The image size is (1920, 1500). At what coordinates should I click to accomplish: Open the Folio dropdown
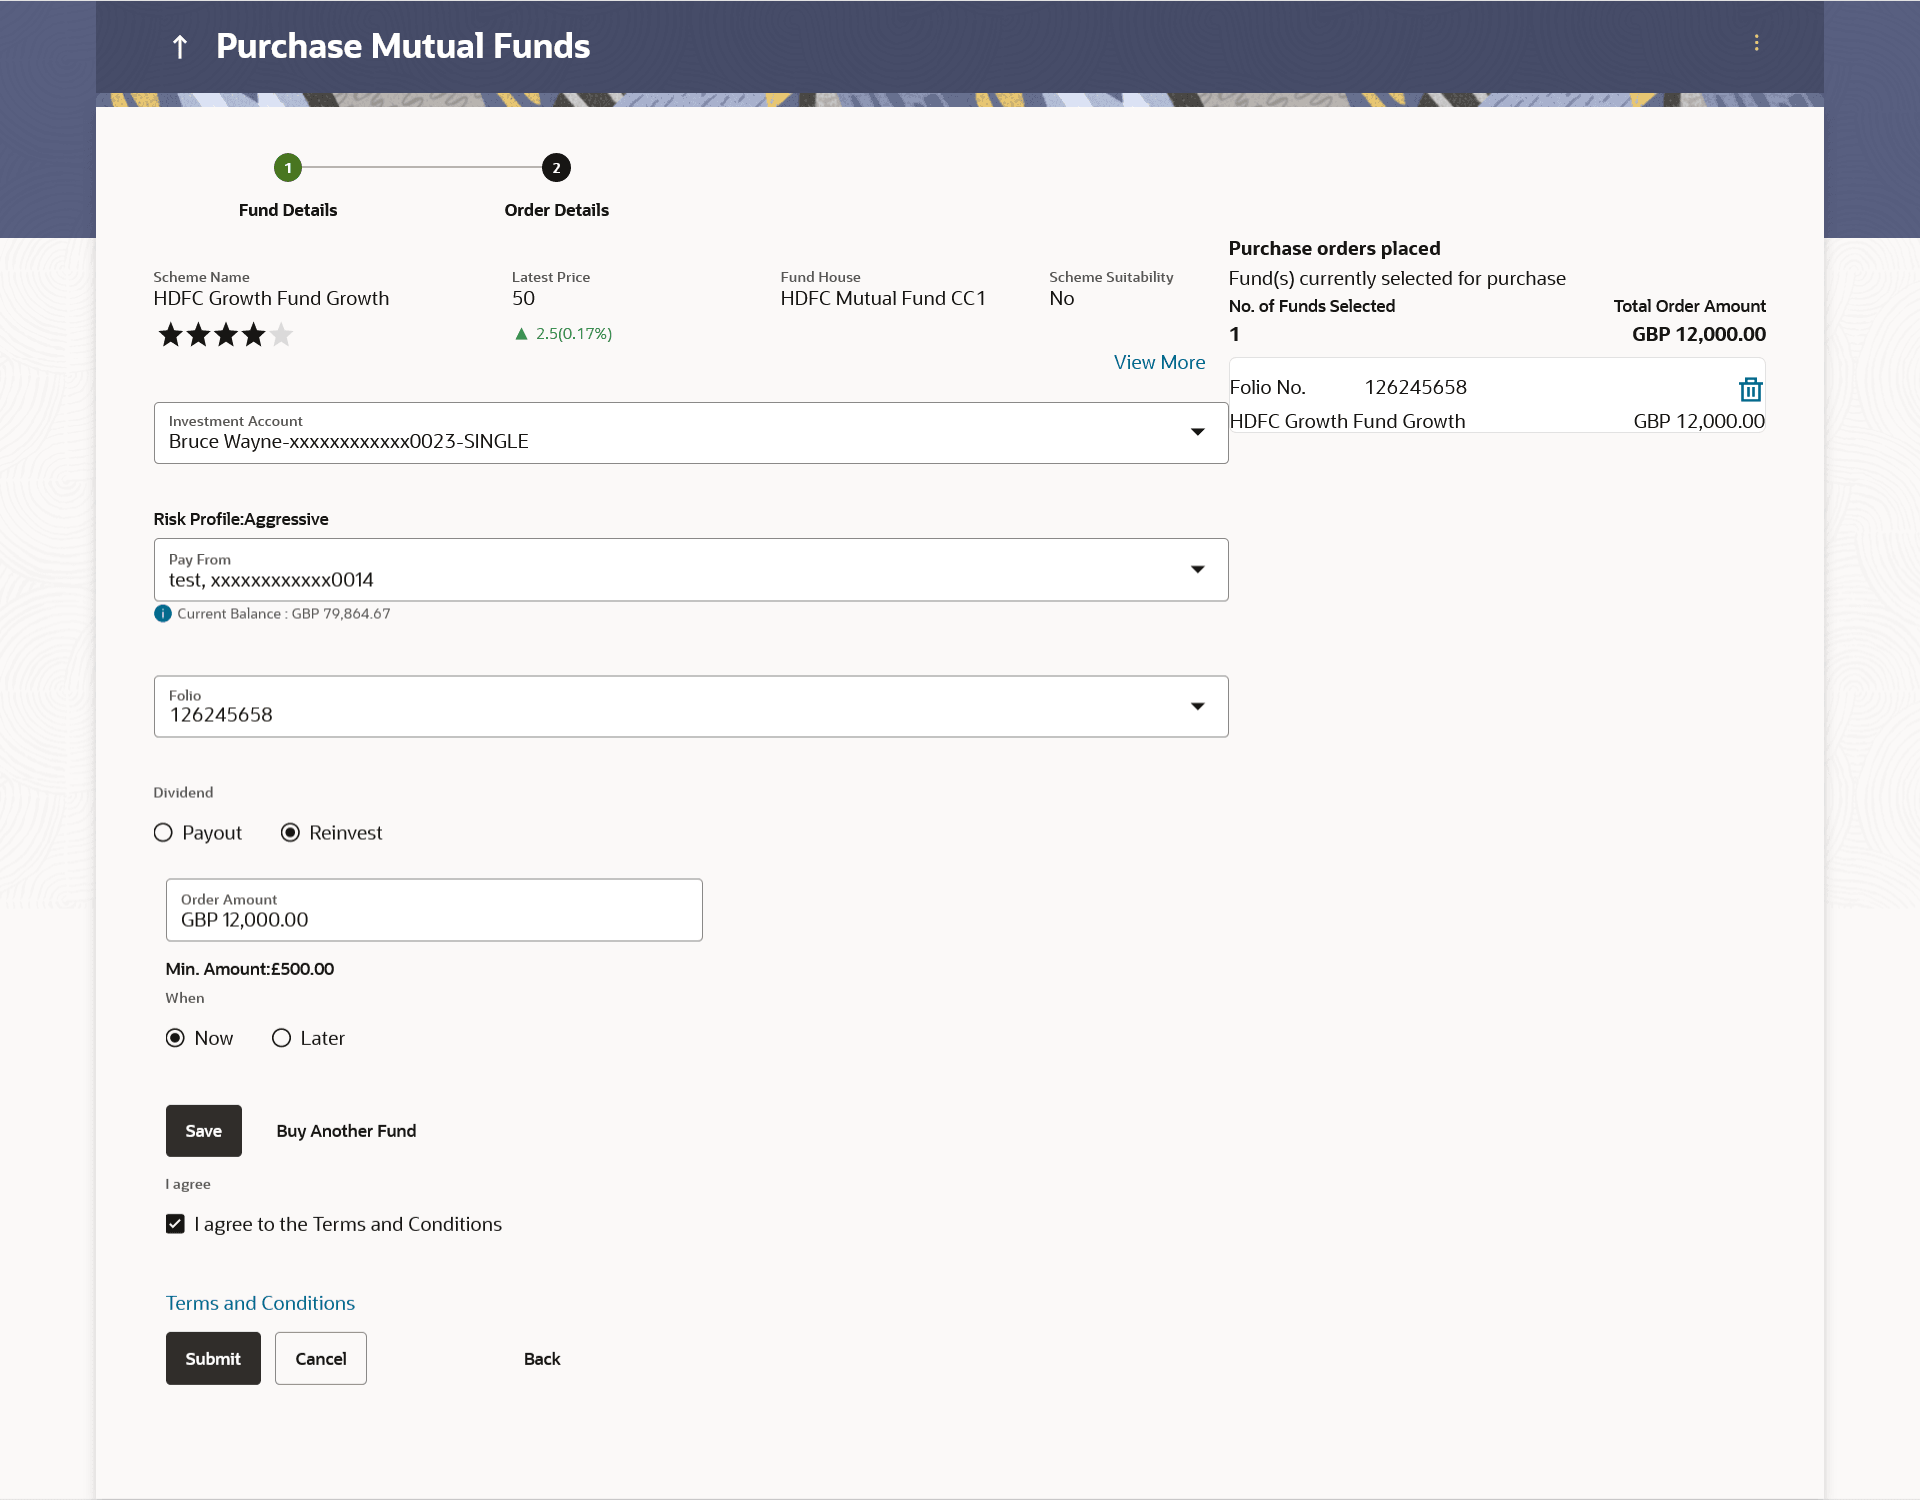(x=1197, y=706)
